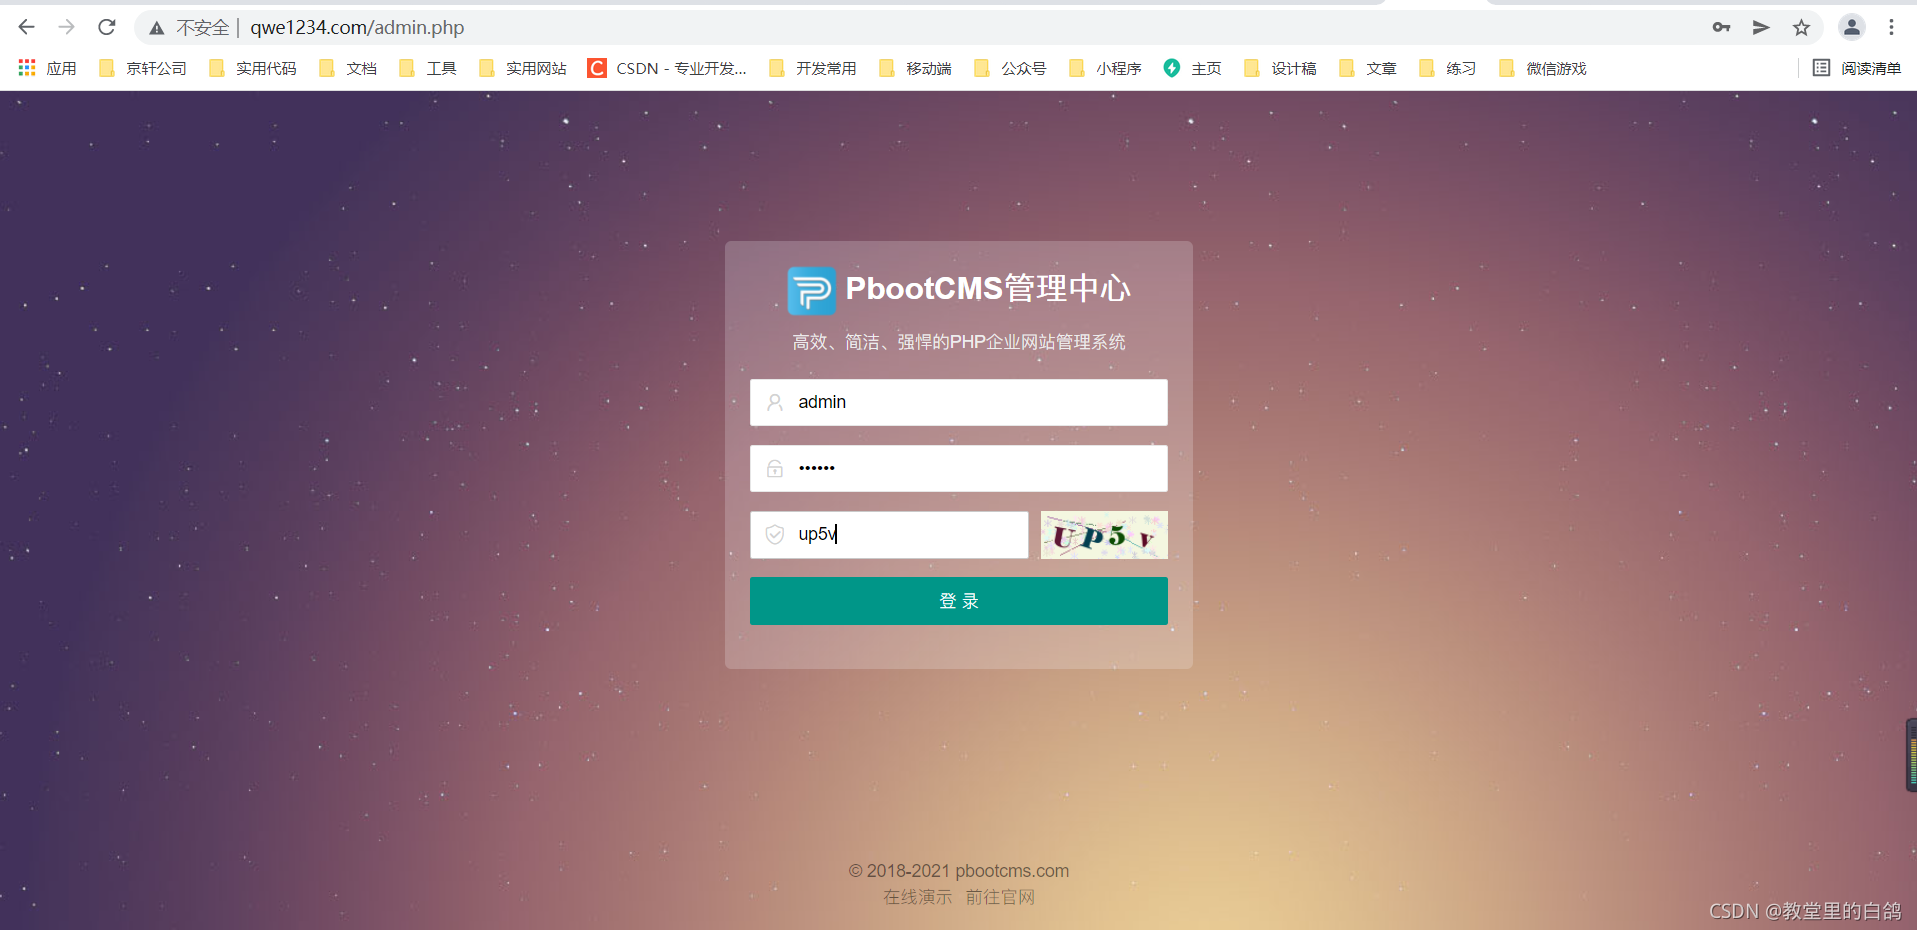Viewport: 1917px width, 930px height.
Task: Reload the page with refresh icon
Action: click(x=107, y=27)
